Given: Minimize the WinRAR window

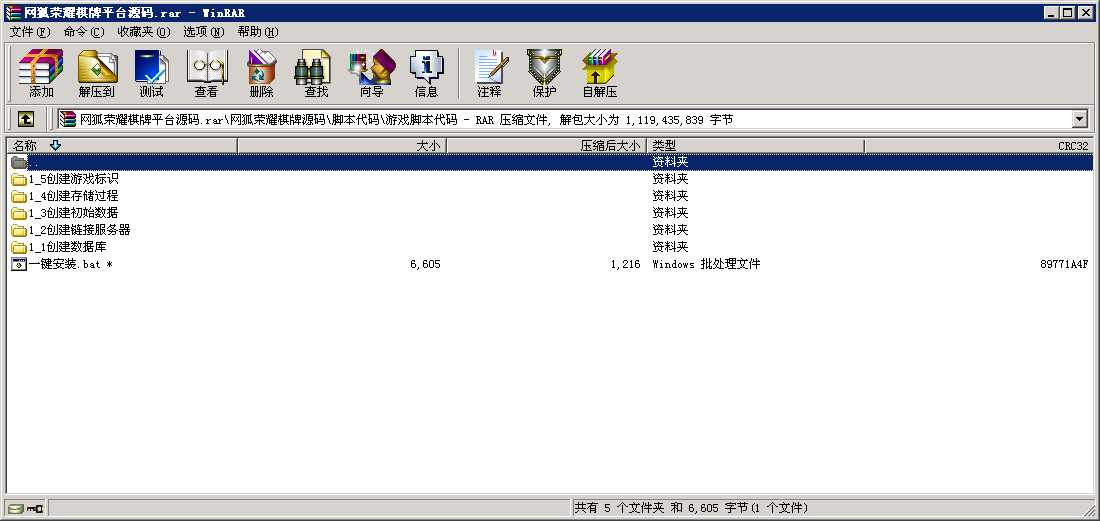Looking at the screenshot, I should (1052, 12).
